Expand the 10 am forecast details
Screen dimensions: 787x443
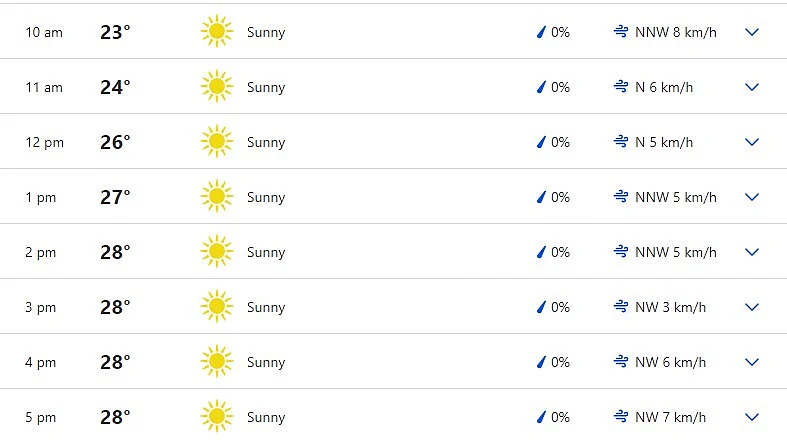point(753,32)
